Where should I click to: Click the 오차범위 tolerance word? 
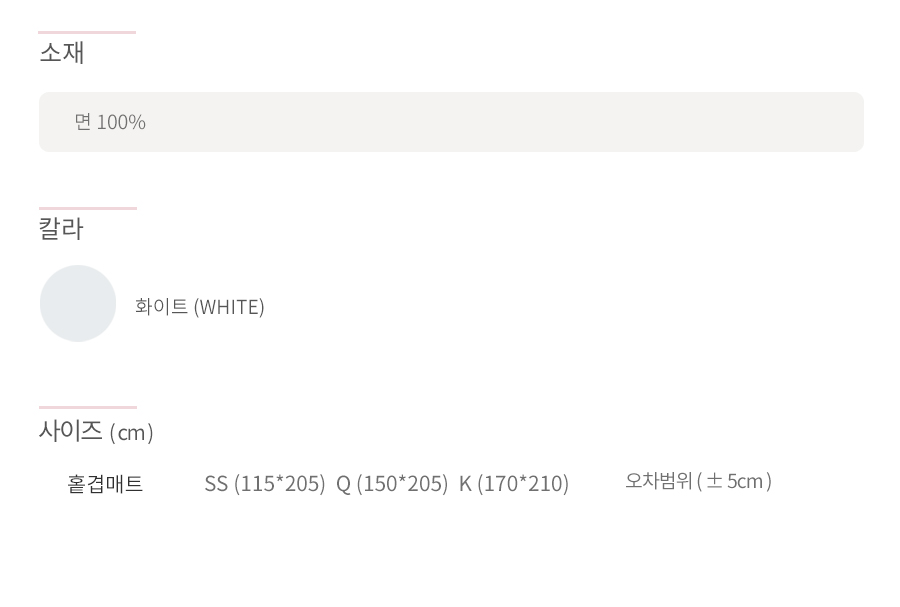(x=658, y=481)
